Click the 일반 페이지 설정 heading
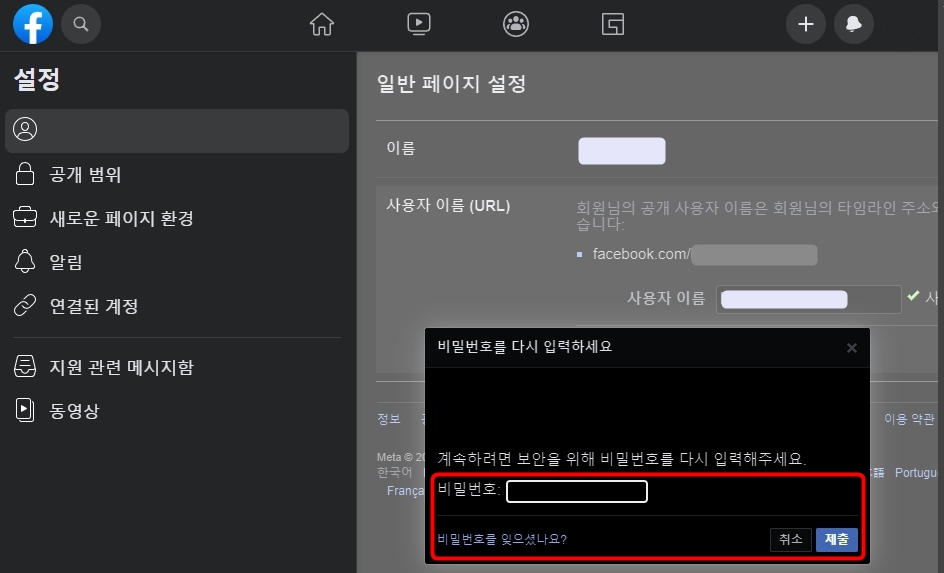This screenshot has height=573, width=944. point(452,84)
